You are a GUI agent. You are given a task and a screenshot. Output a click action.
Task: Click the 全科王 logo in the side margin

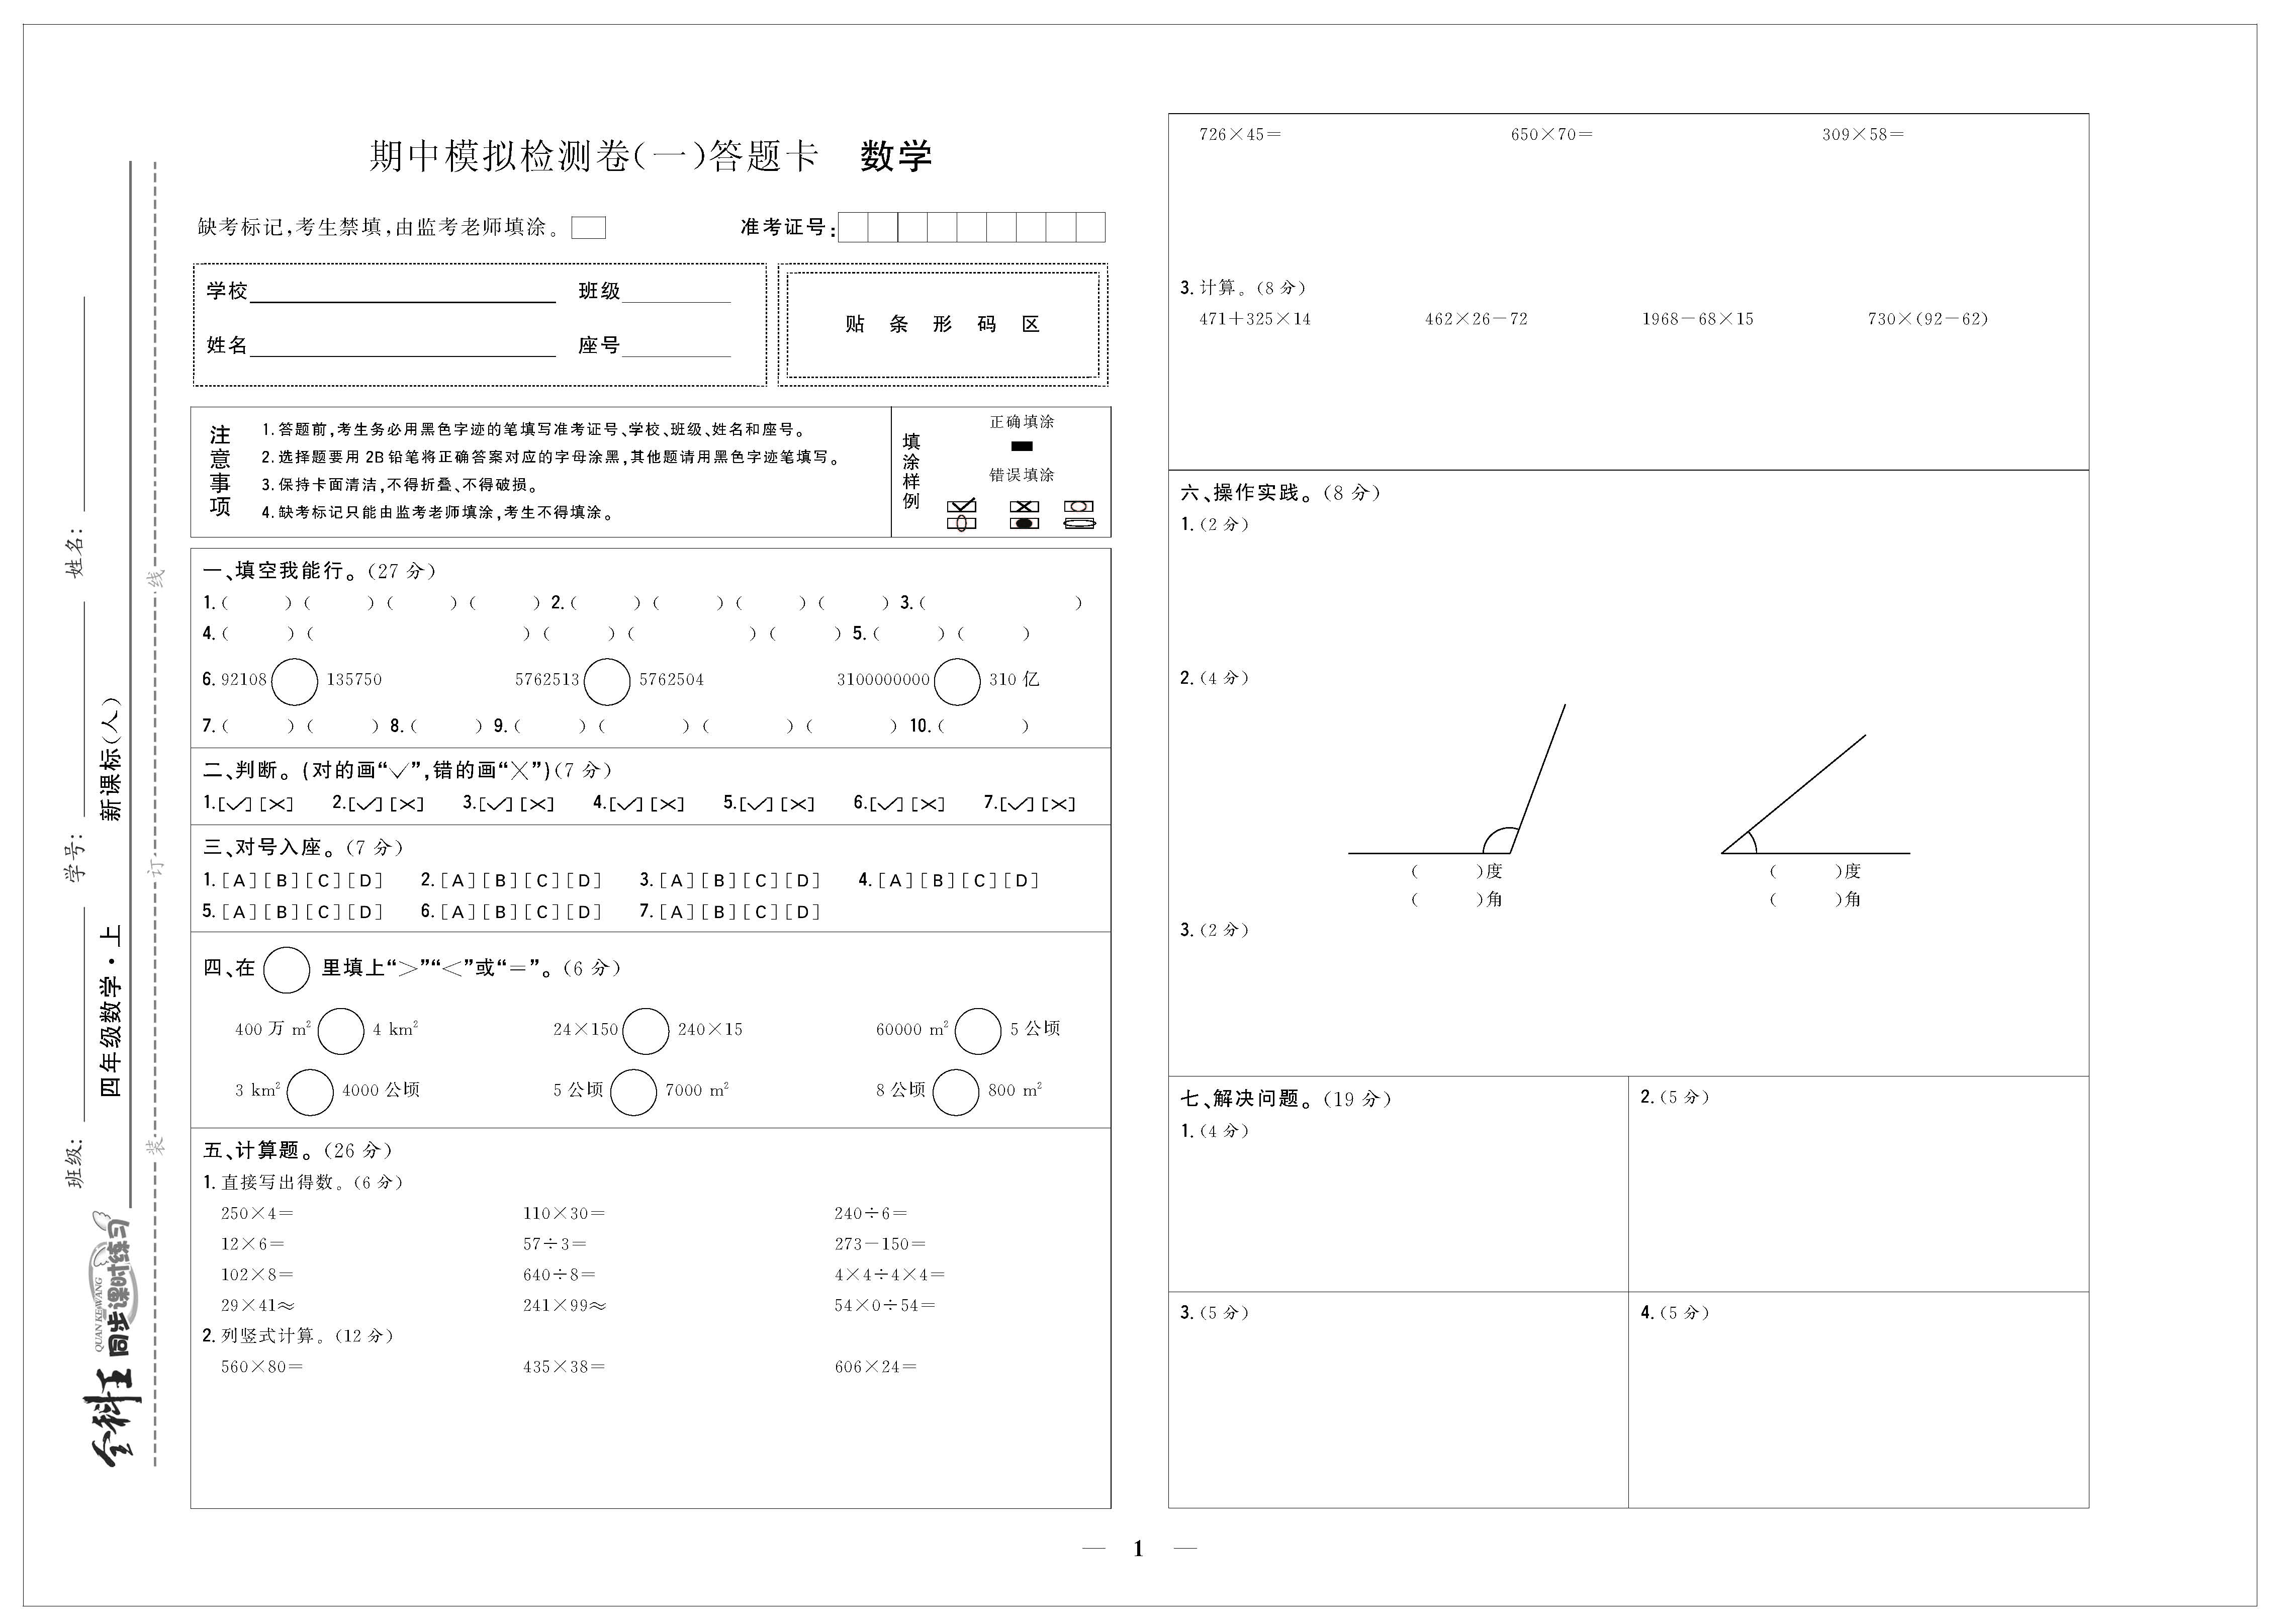coord(112,1418)
